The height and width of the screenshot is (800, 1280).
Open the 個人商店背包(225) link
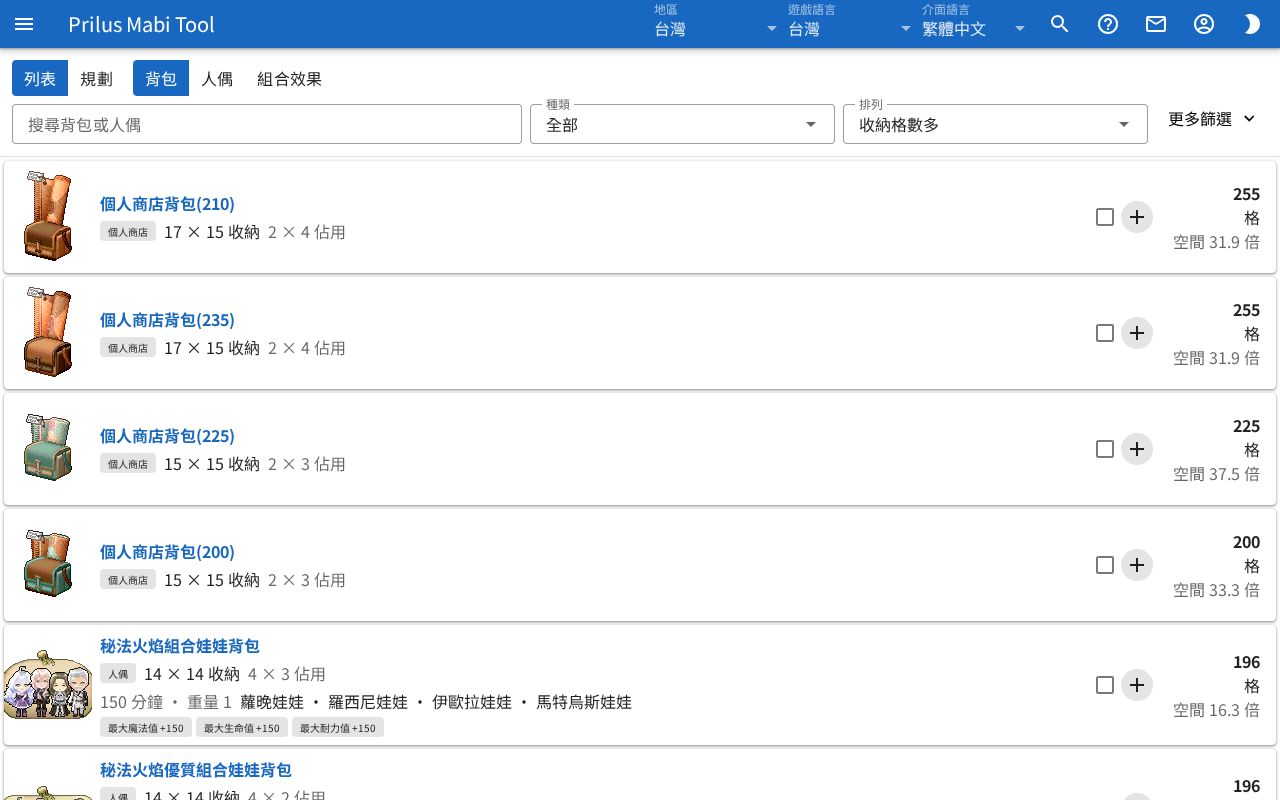(x=167, y=436)
